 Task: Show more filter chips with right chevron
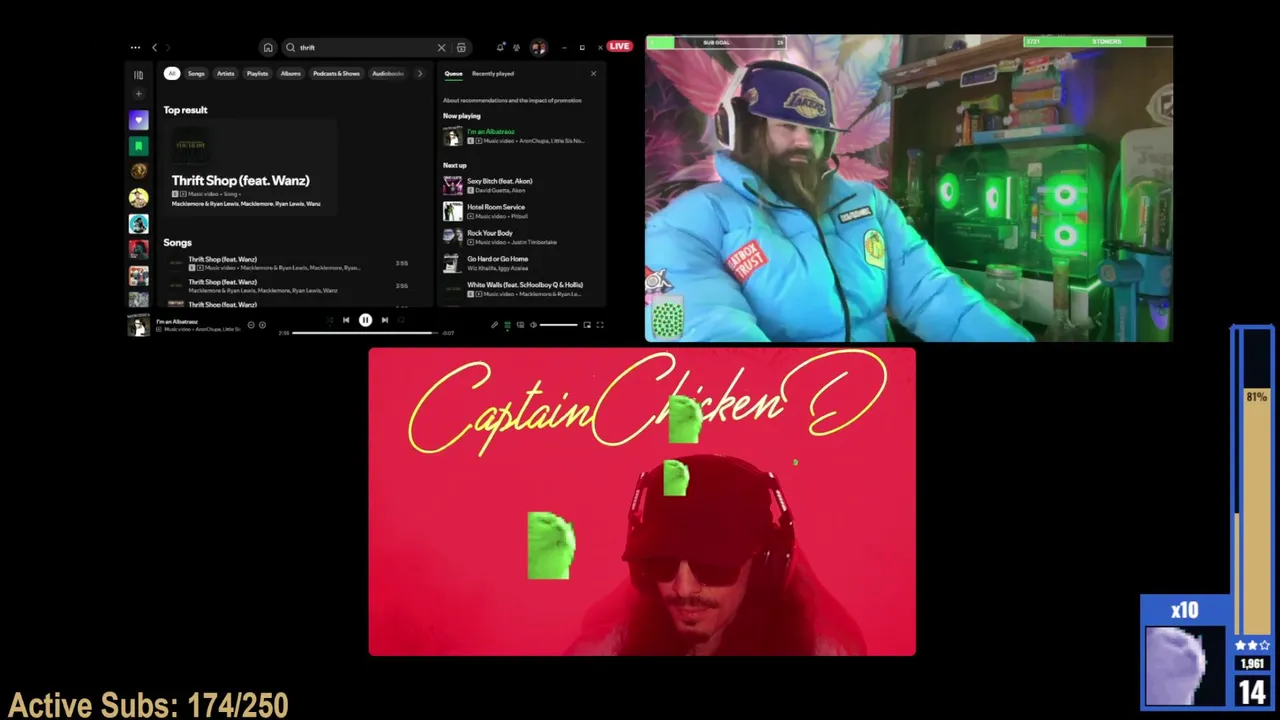tap(420, 73)
